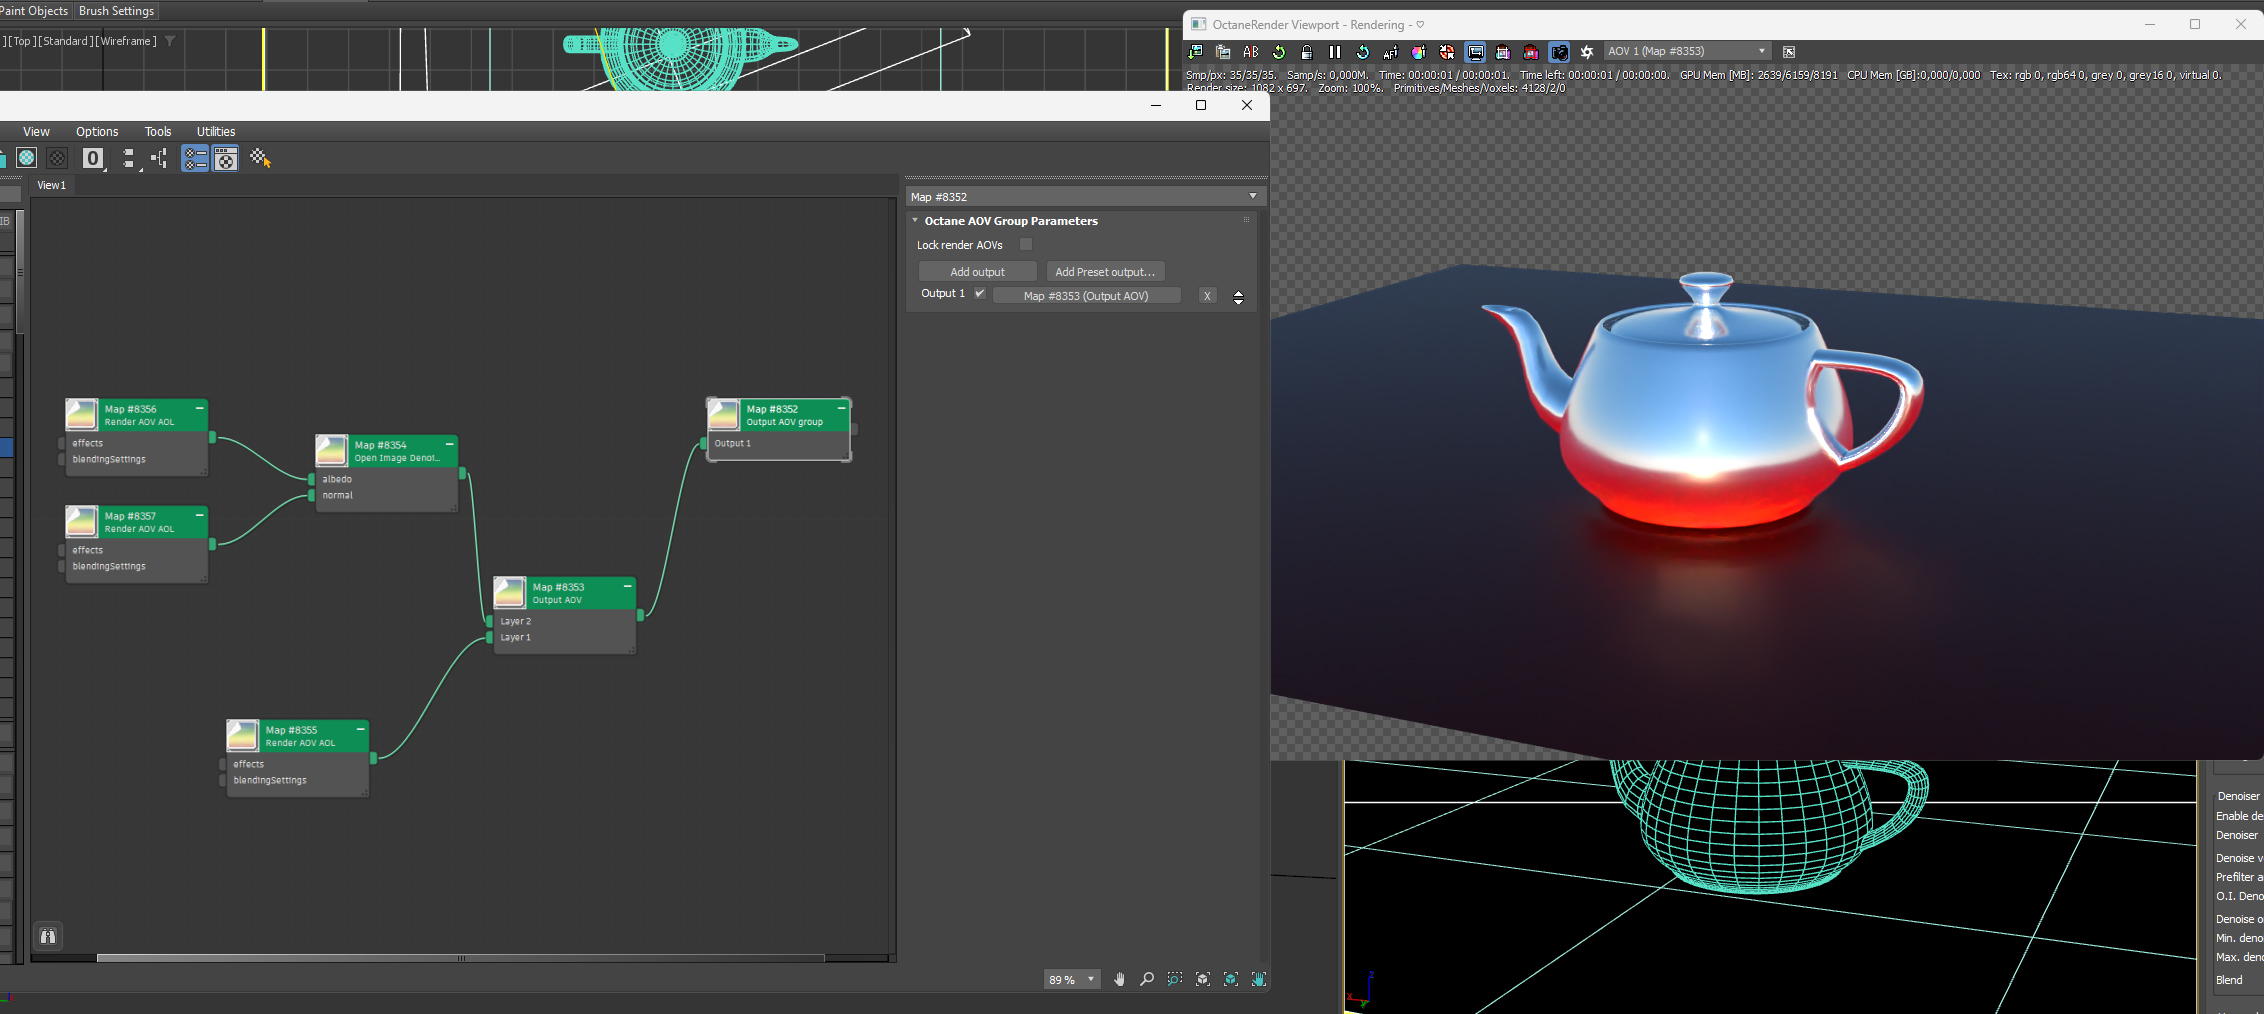Click the Map #8352 node thumbnail
The width and height of the screenshot is (2264, 1014).
click(x=723, y=414)
